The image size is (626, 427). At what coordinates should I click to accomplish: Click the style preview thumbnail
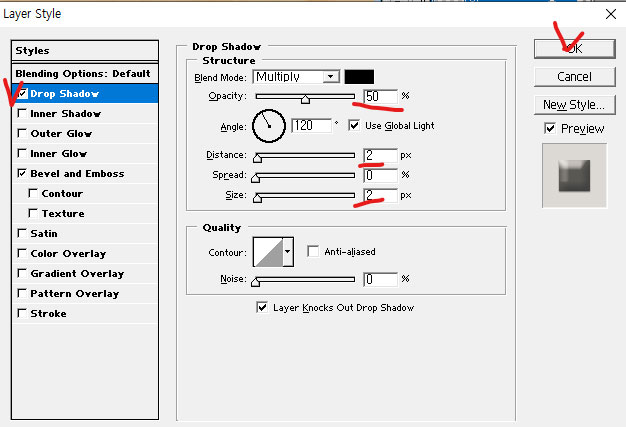[574, 176]
